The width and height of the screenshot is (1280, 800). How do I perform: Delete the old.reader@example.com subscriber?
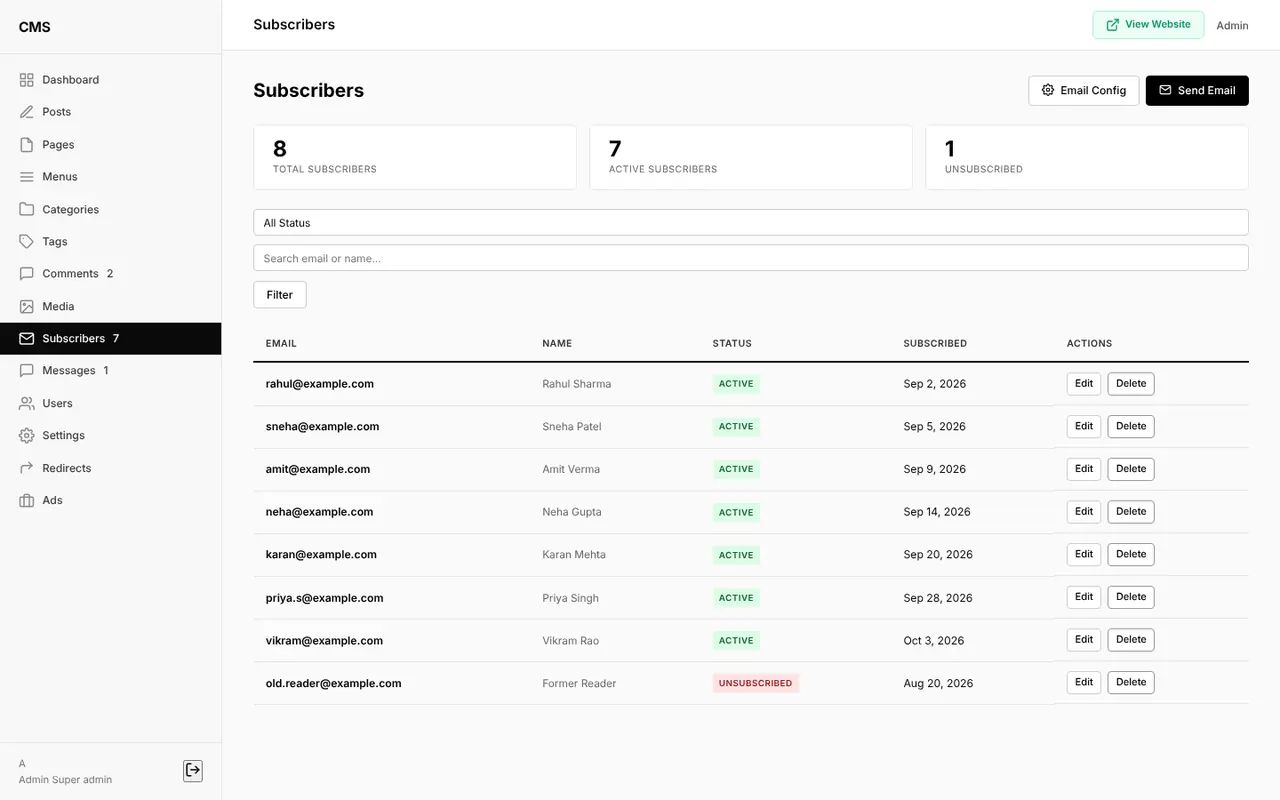point(1131,683)
